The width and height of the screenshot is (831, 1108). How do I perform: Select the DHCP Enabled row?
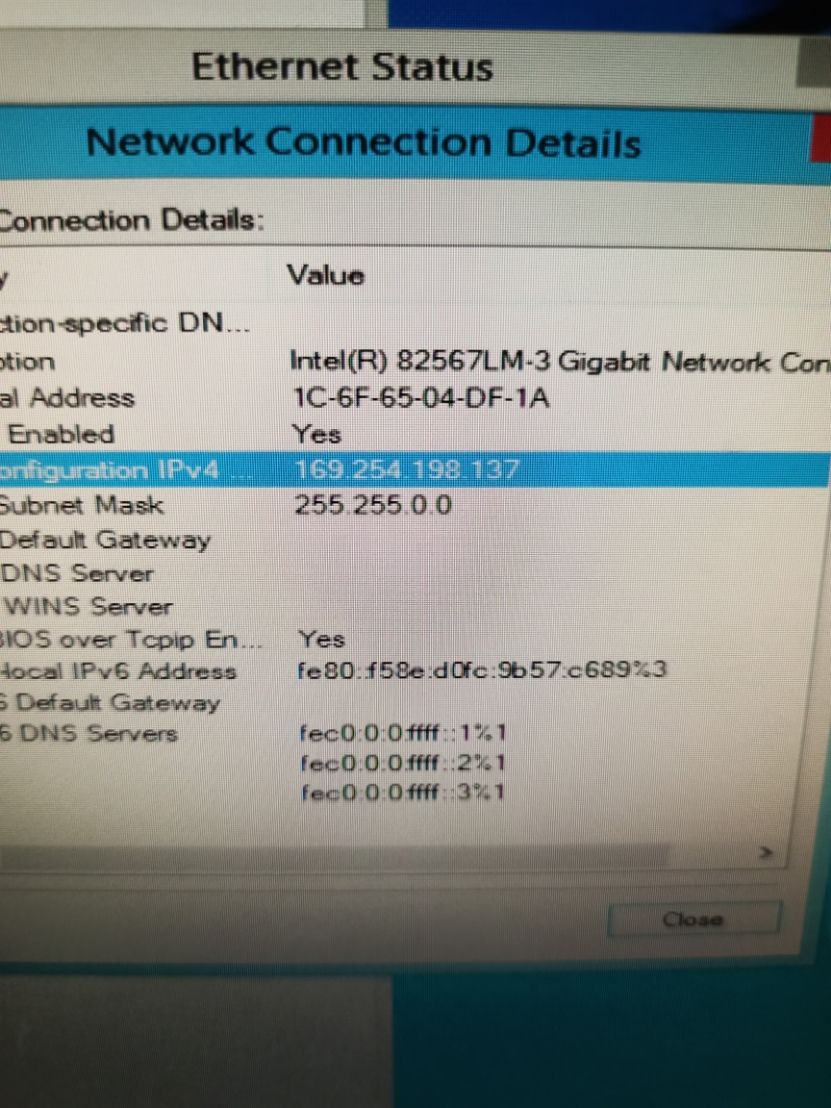[x=414, y=434]
